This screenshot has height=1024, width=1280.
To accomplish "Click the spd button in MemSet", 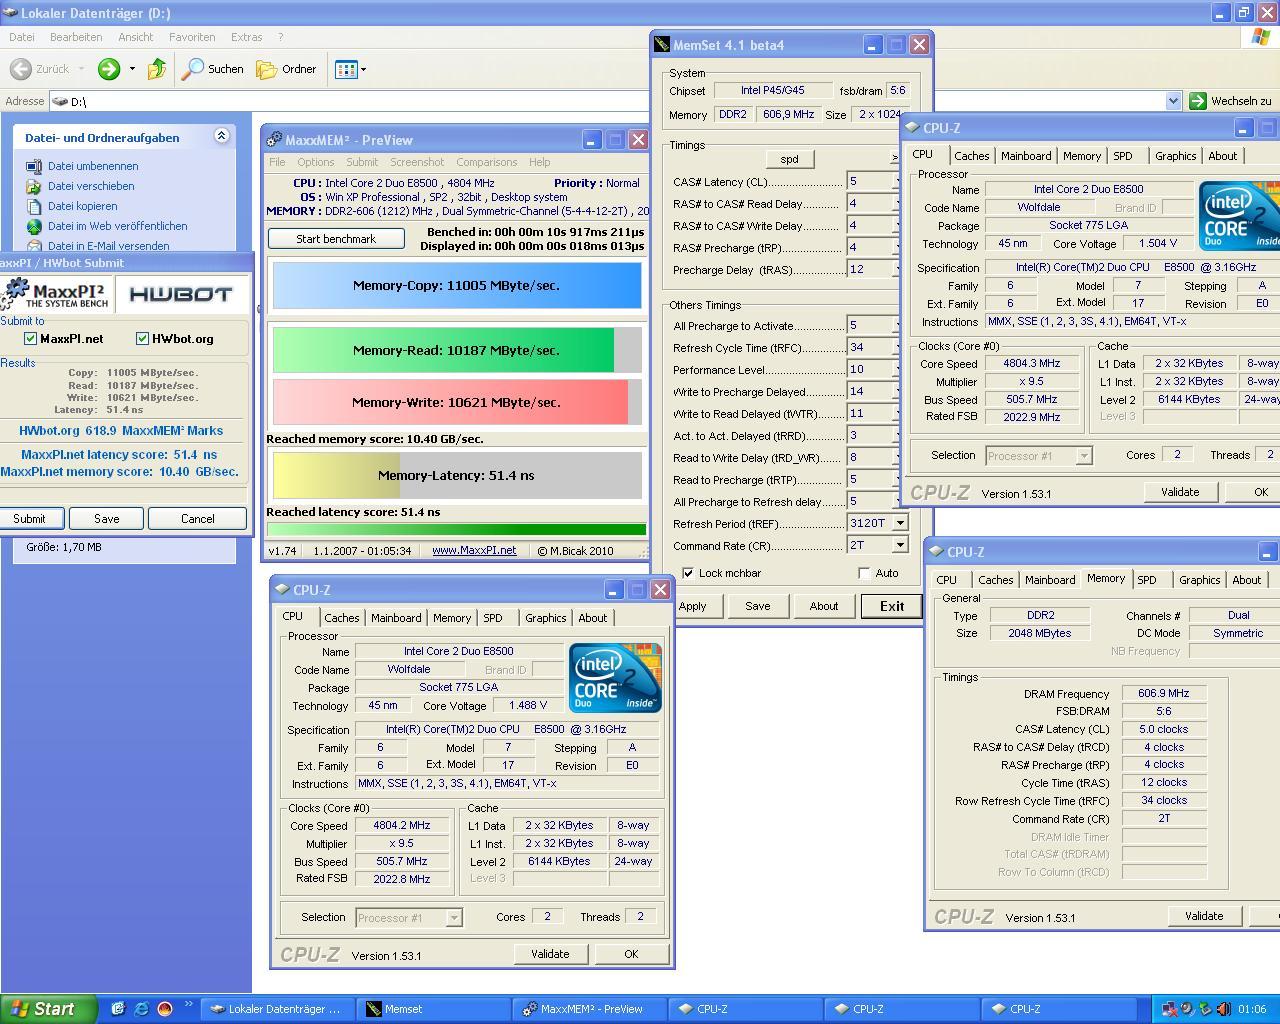I will (x=789, y=159).
